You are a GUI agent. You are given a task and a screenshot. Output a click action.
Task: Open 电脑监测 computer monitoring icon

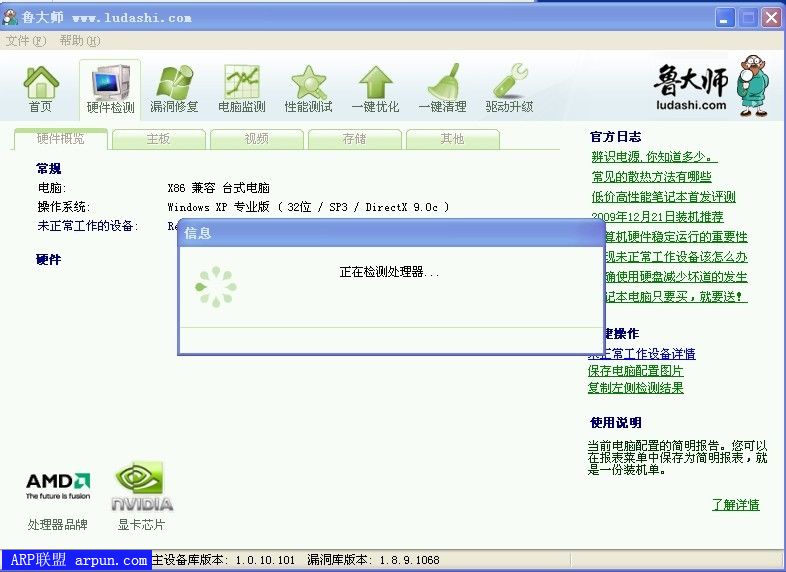[x=242, y=89]
